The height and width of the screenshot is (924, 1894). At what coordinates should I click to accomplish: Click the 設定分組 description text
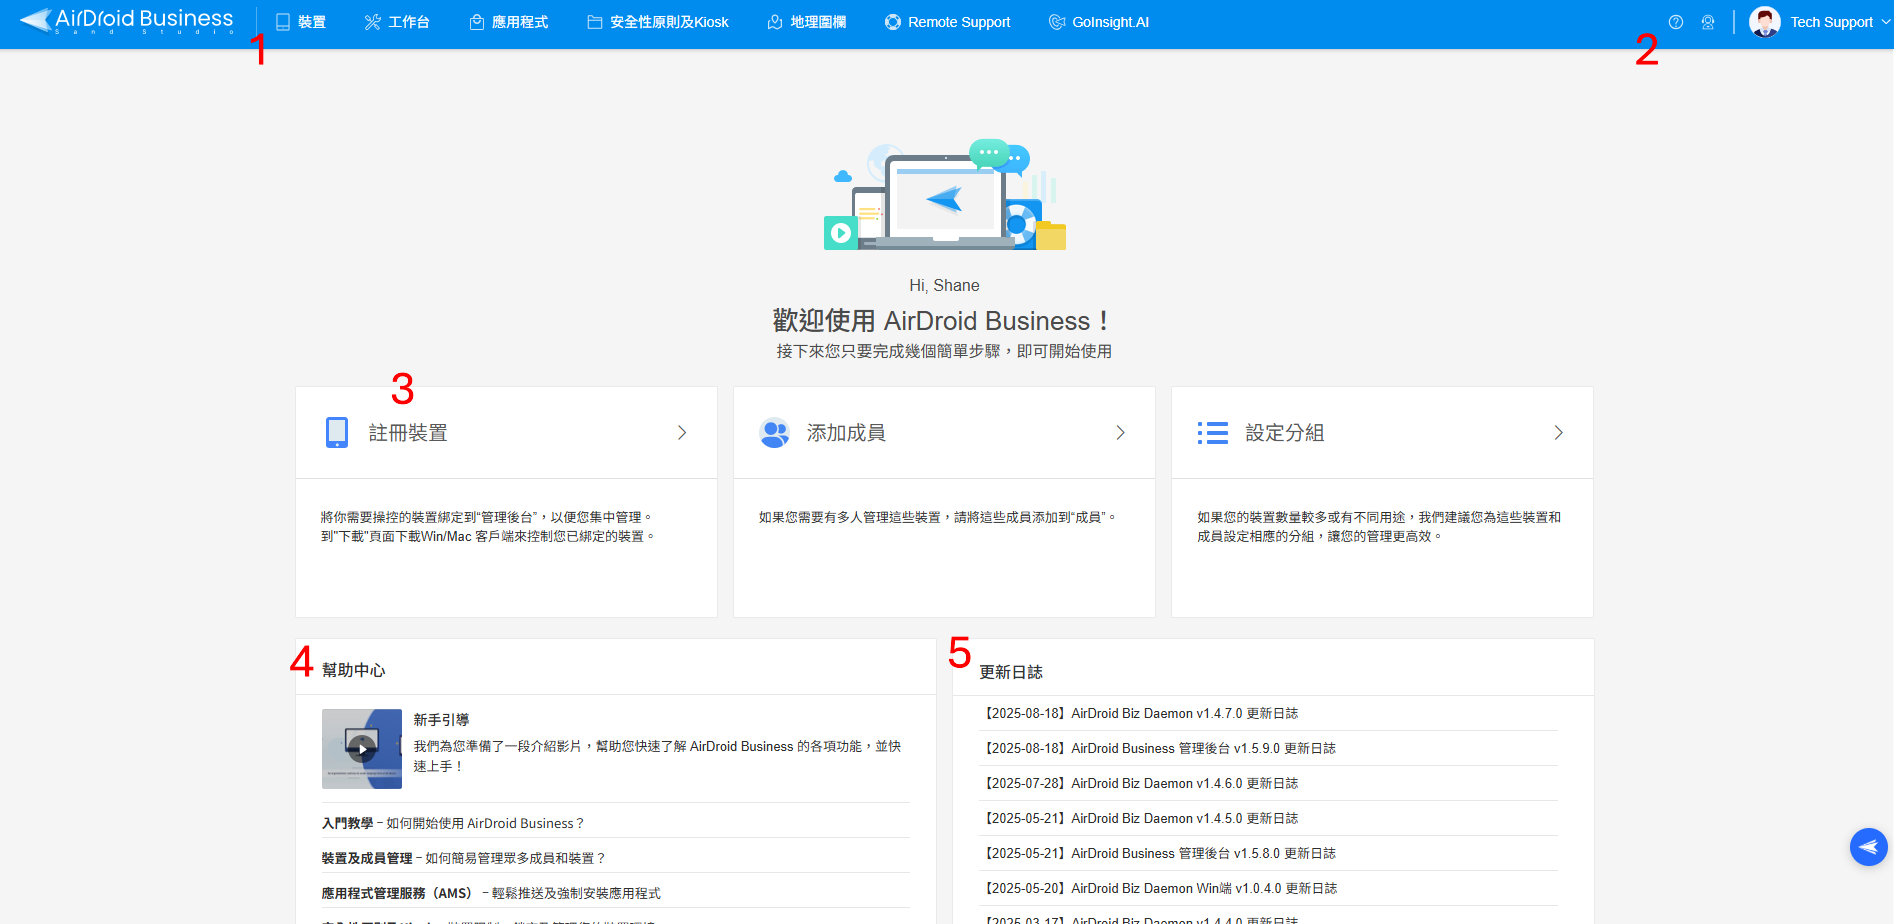click(x=1379, y=527)
